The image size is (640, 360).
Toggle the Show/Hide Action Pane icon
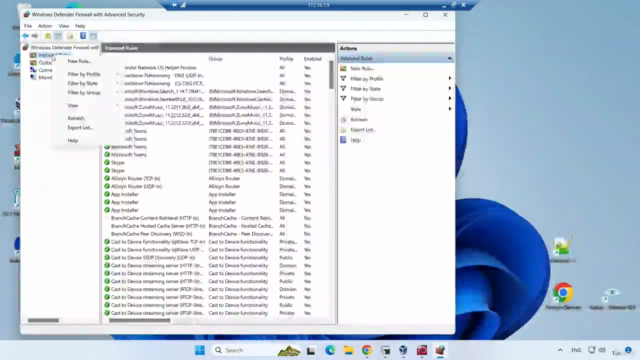pyautogui.click(x=93, y=36)
